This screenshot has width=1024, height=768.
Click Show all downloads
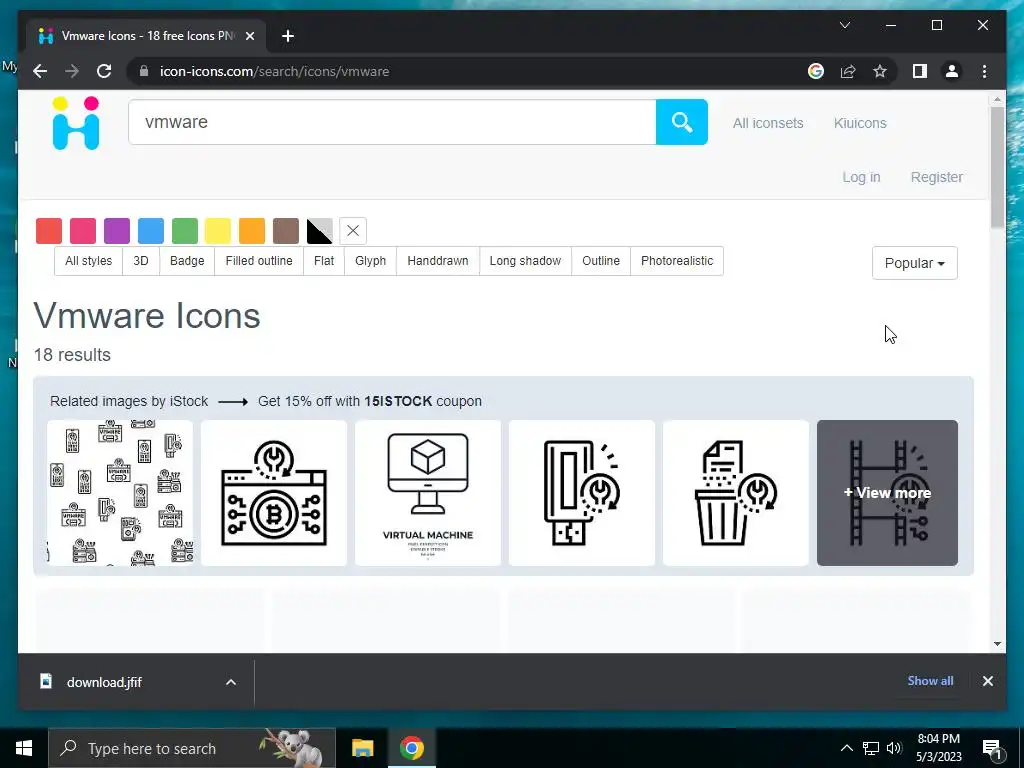pos(930,680)
